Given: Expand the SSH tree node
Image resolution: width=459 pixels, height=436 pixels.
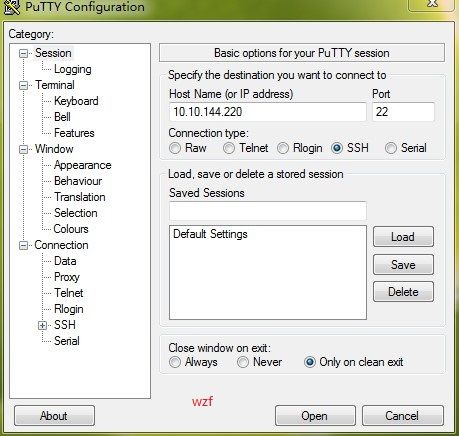Looking at the screenshot, I should tap(42, 325).
